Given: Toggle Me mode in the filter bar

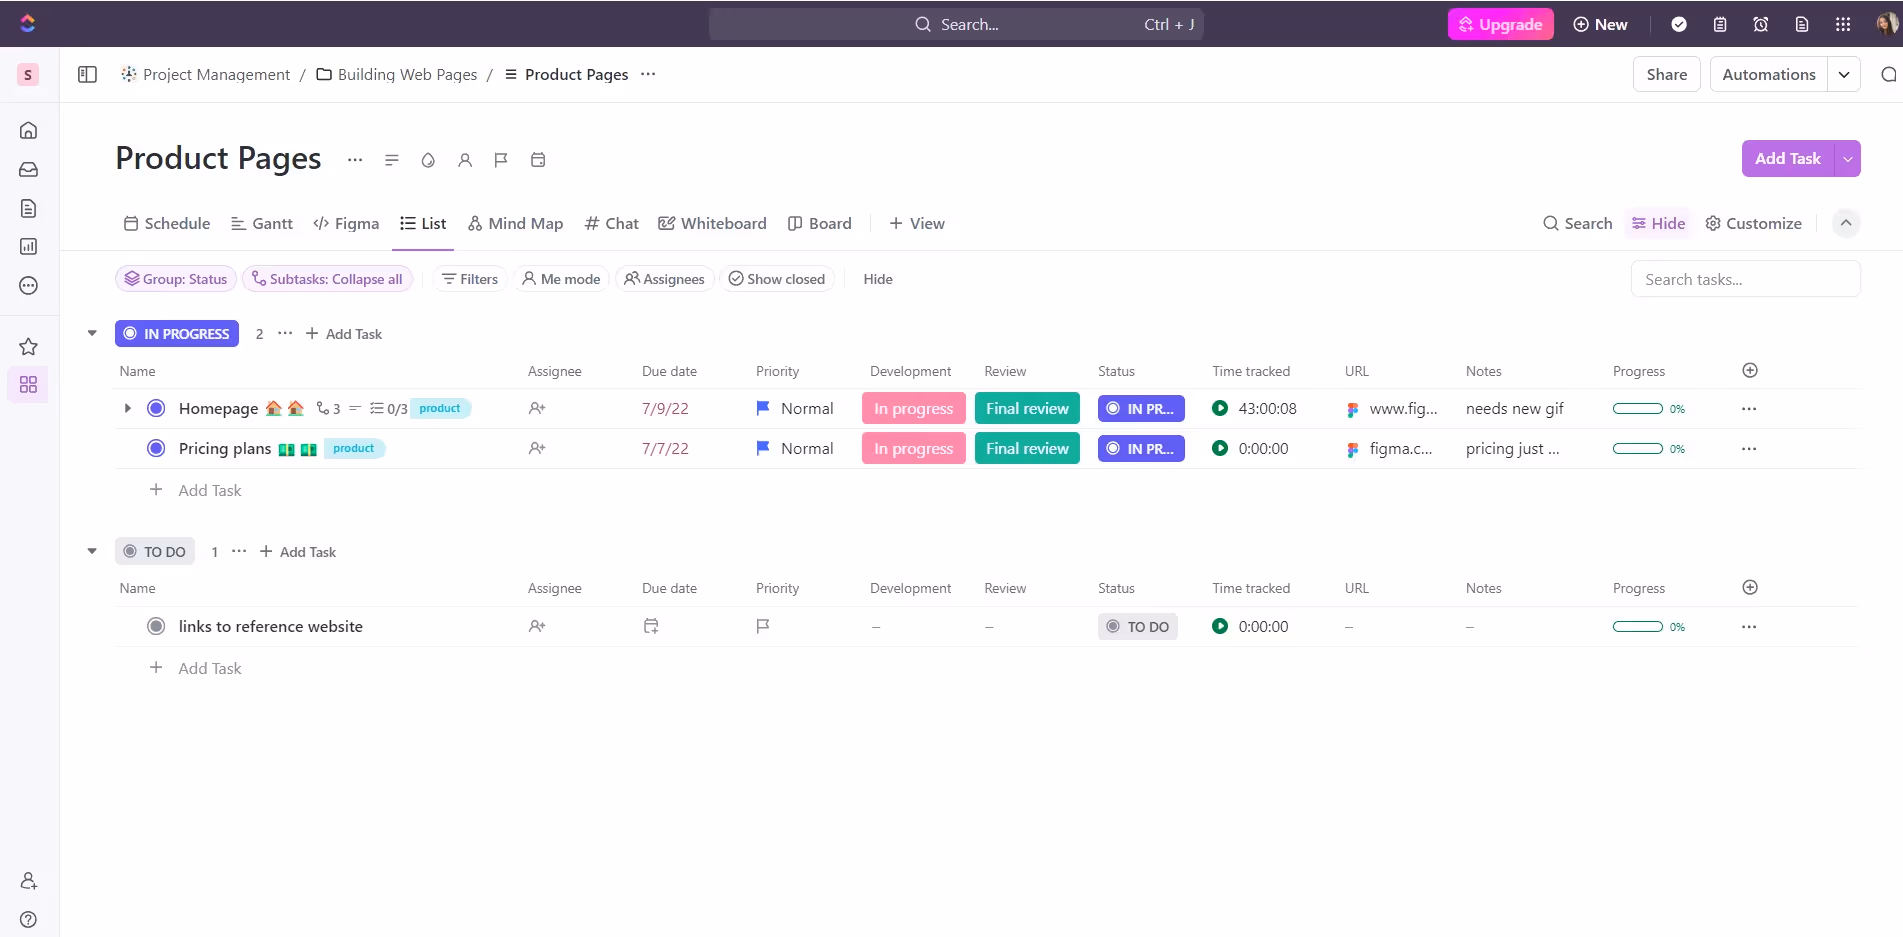Looking at the screenshot, I should click(x=561, y=278).
